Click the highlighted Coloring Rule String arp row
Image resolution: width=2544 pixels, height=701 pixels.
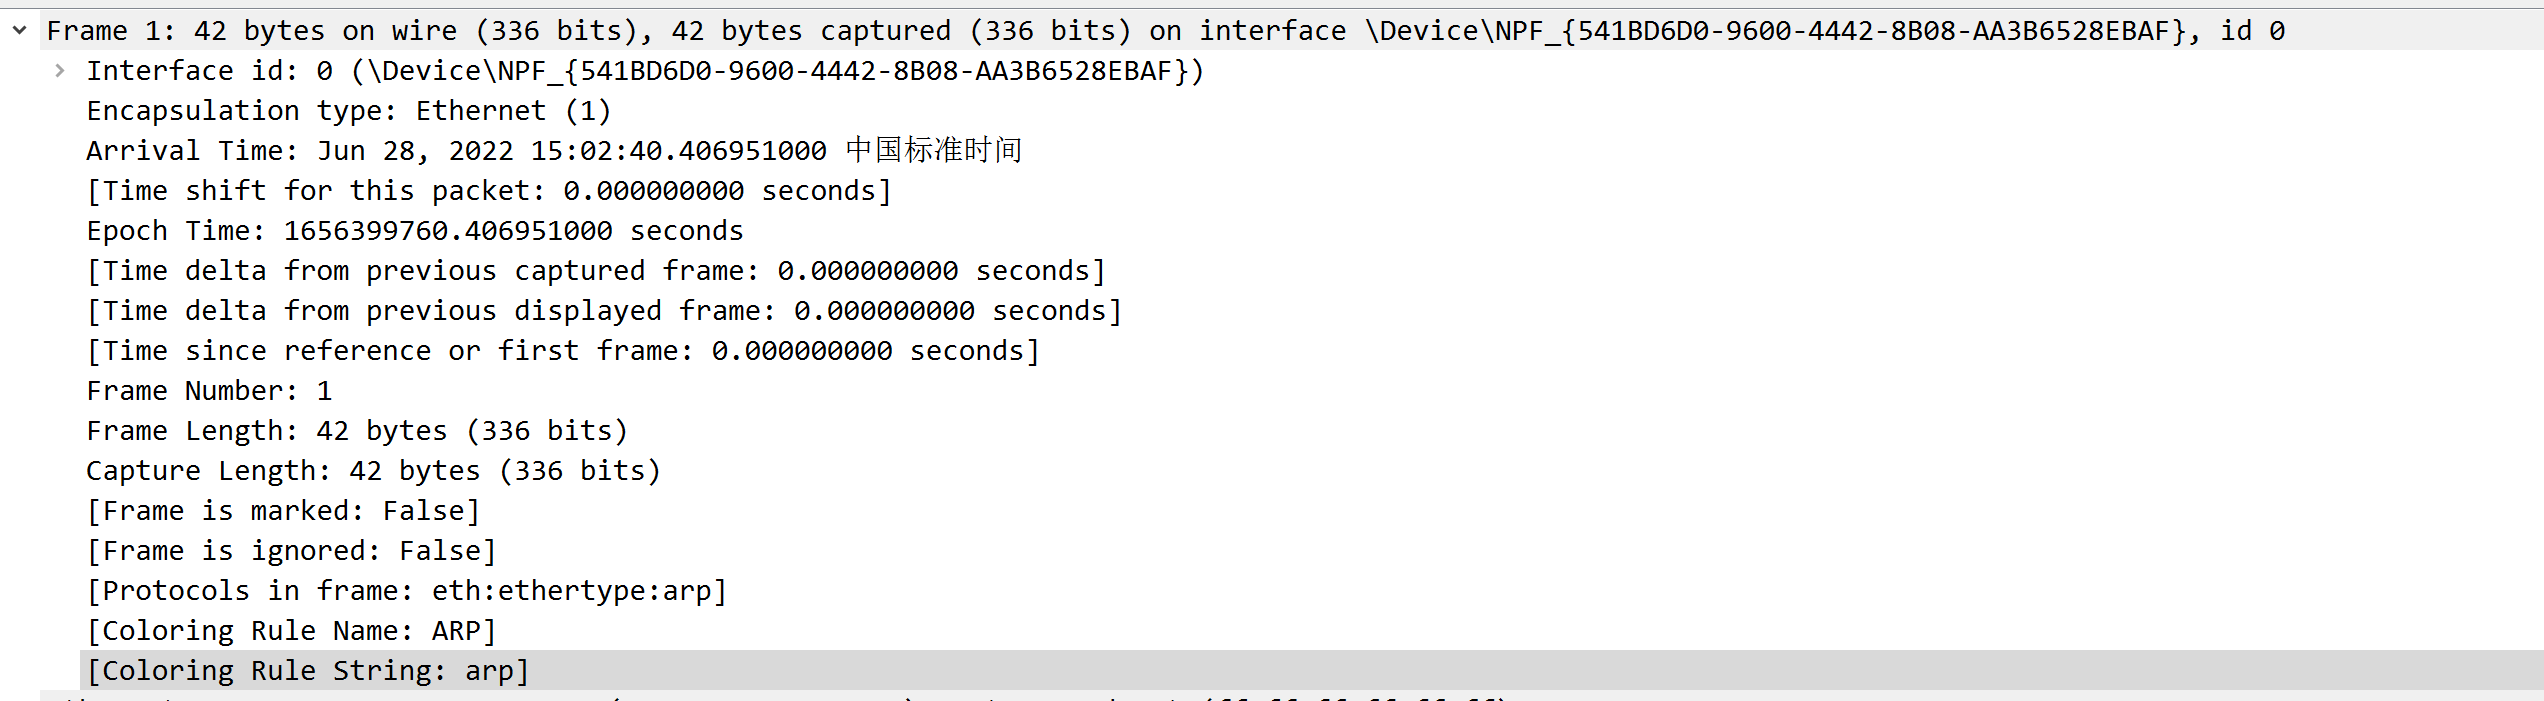pos(306,670)
